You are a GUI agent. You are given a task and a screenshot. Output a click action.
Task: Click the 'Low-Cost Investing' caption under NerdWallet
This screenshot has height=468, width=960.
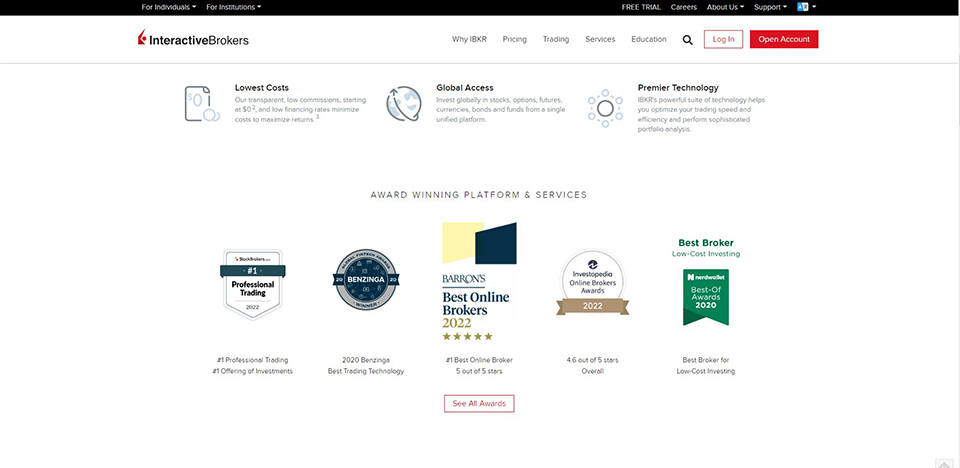(x=706, y=371)
